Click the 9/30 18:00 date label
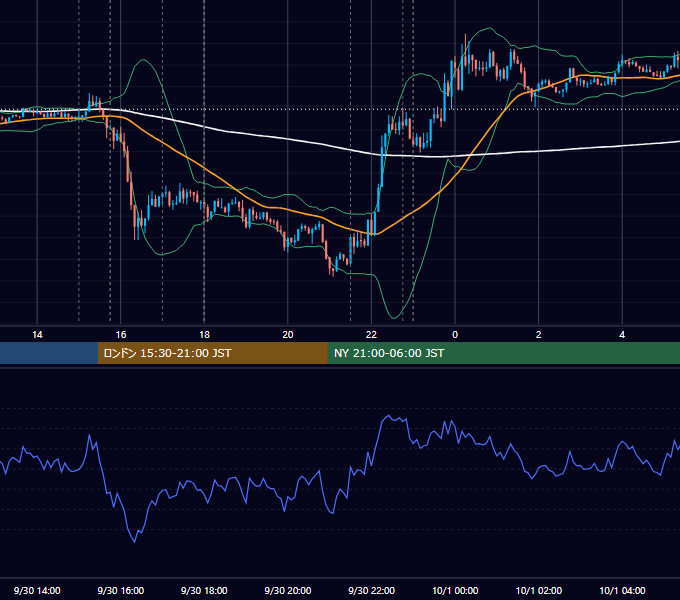Image resolution: width=680 pixels, height=600 pixels. click(x=204, y=590)
